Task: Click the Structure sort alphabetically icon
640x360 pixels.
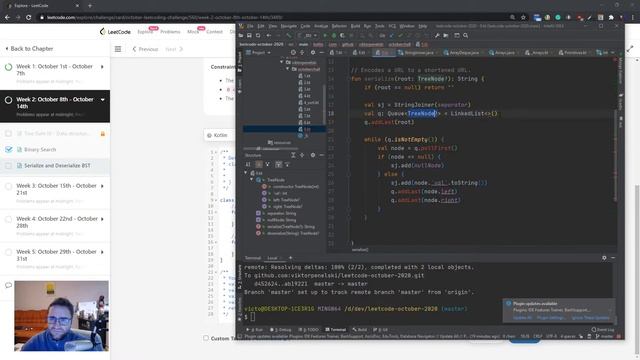Action: click(x=249, y=164)
